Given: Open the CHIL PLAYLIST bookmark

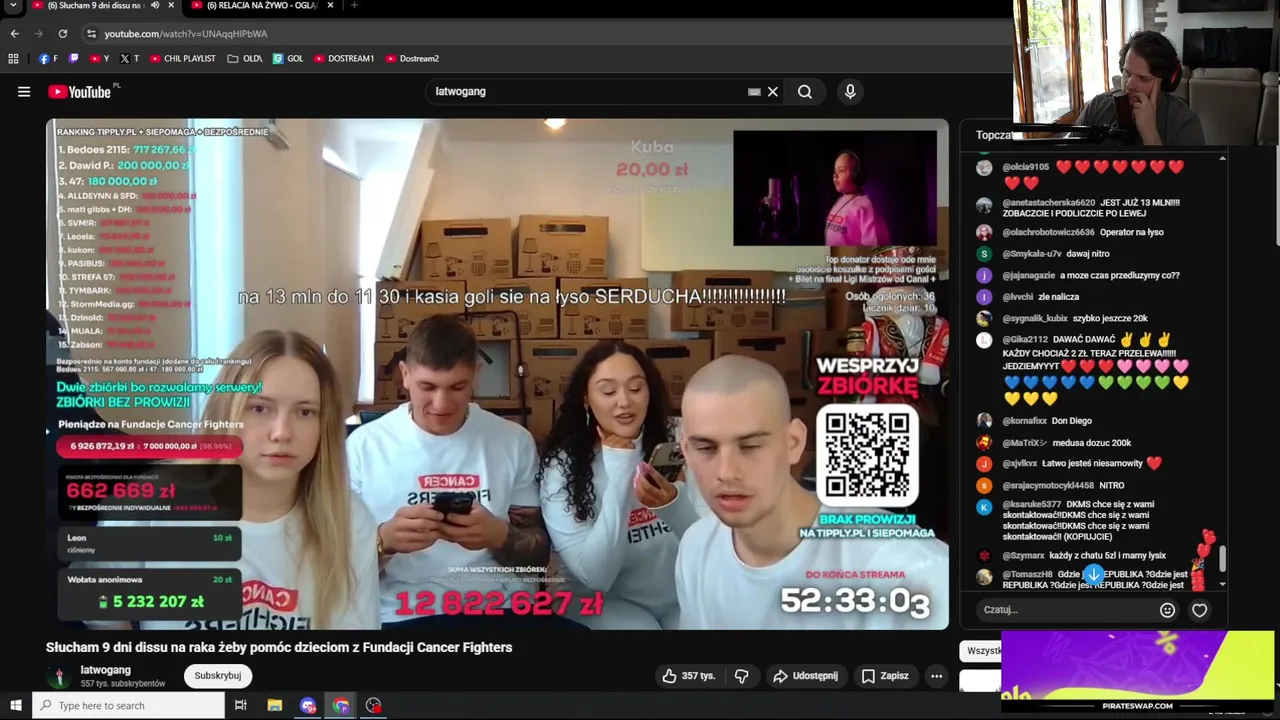Looking at the screenshot, I should 183,59.
